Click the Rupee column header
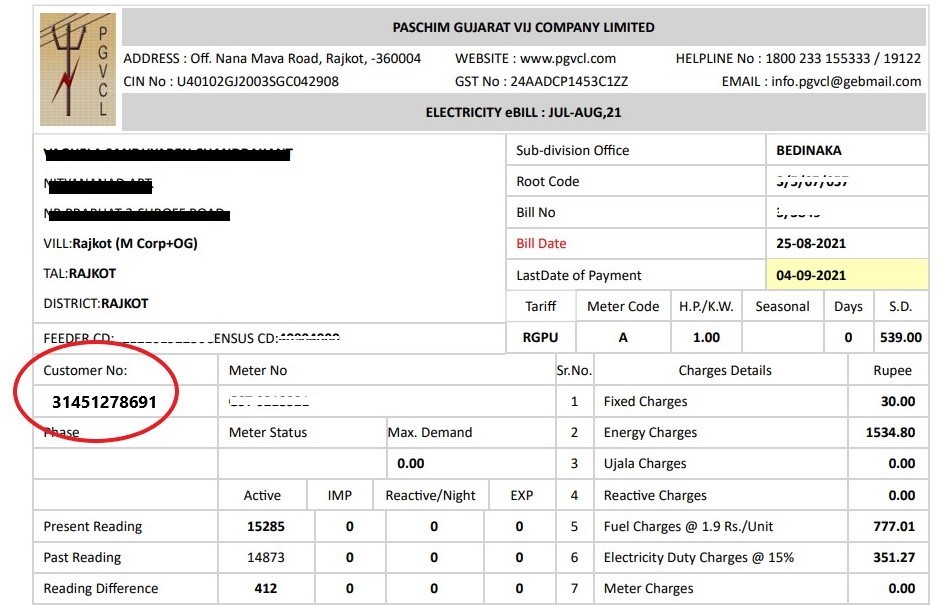 click(892, 371)
